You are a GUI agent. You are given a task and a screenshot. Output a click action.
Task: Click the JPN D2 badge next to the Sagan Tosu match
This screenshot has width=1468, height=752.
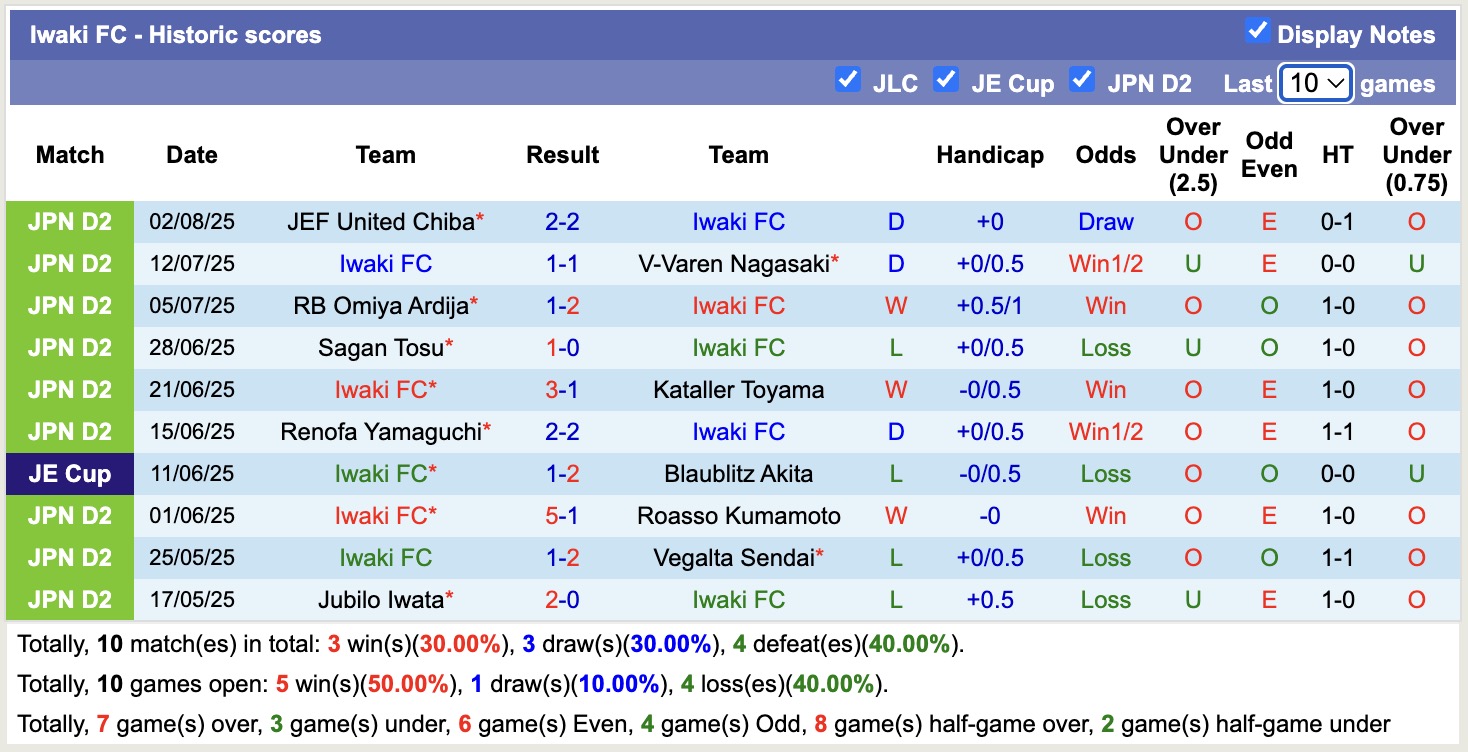69,347
